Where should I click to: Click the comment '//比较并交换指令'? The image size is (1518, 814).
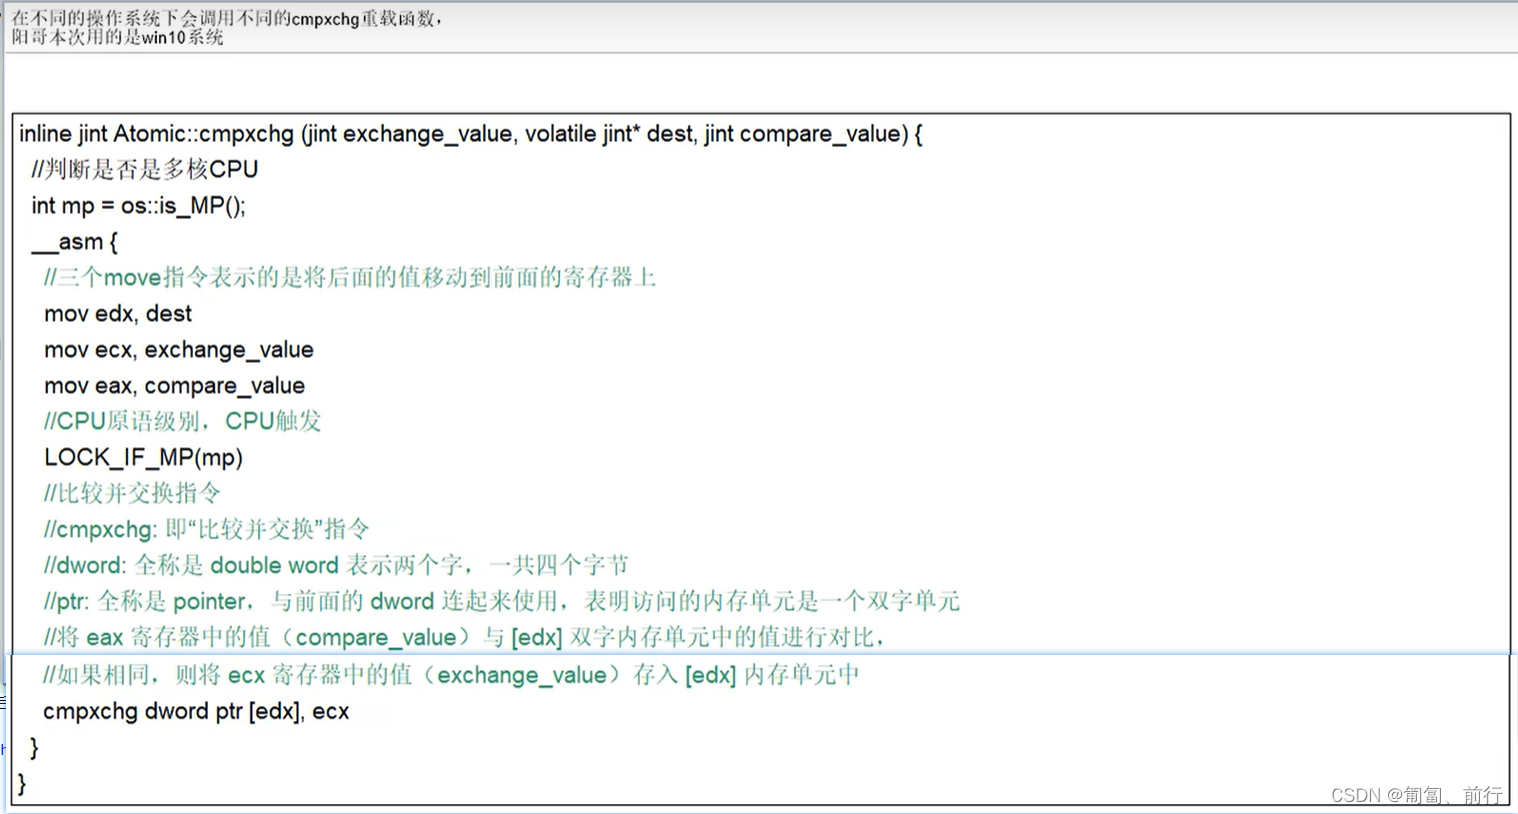pos(132,493)
